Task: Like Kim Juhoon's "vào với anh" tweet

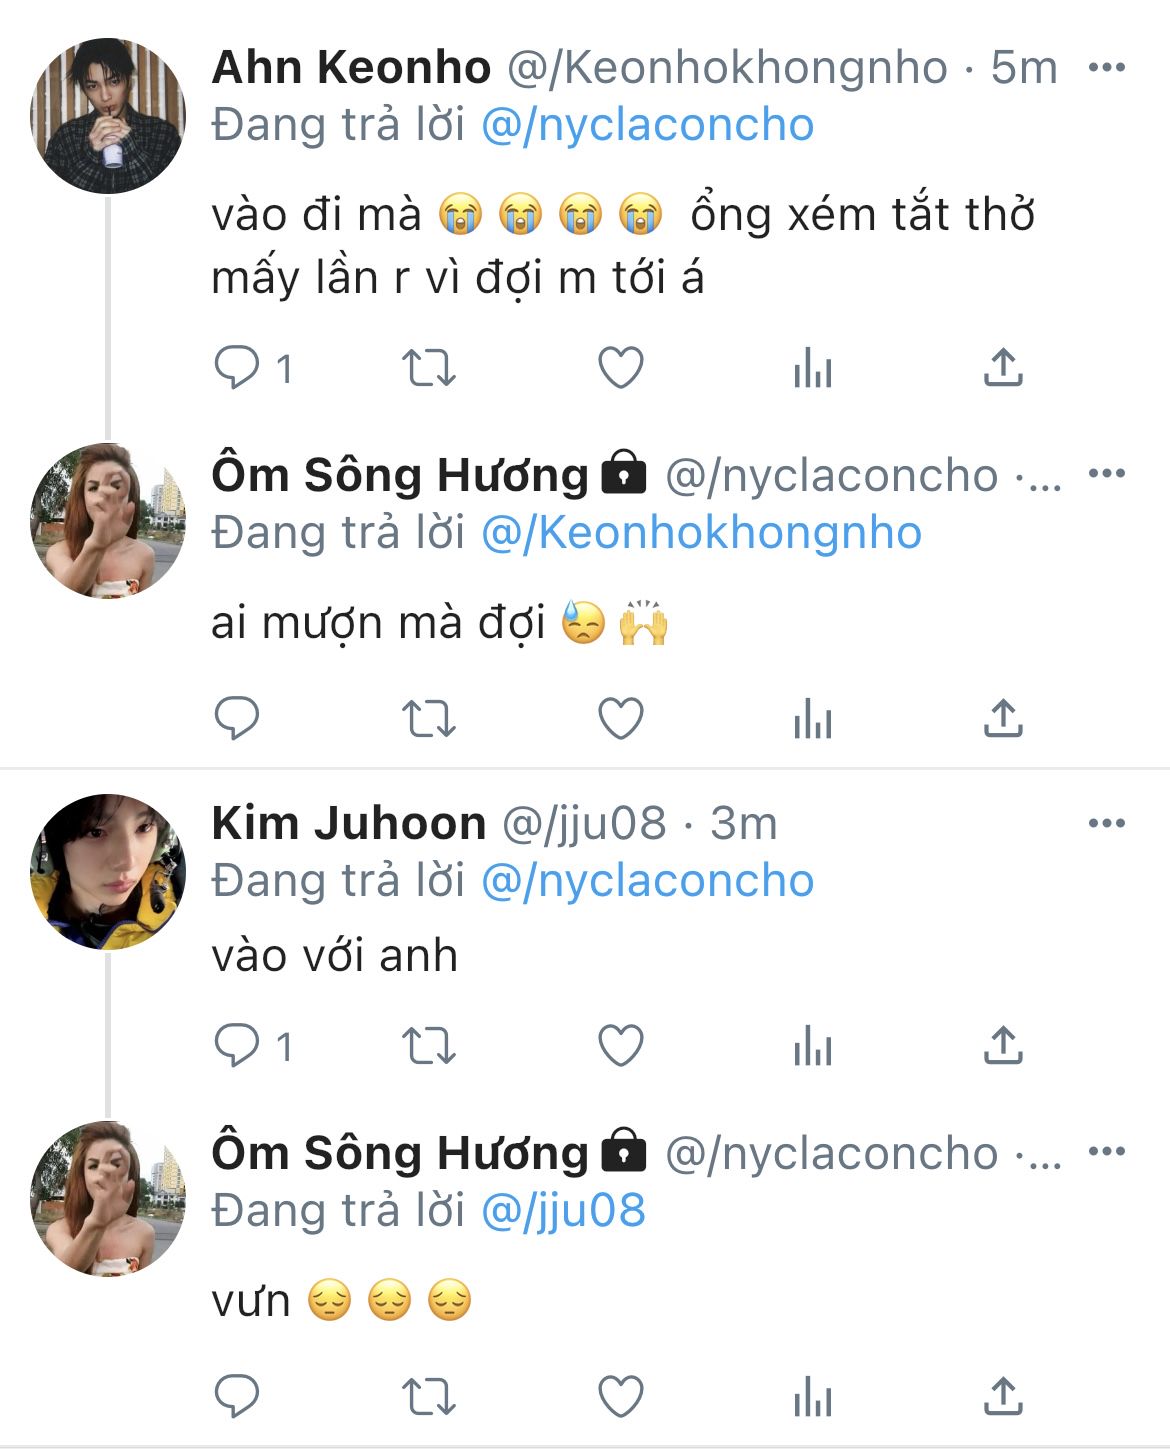Action: tap(620, 1047)
